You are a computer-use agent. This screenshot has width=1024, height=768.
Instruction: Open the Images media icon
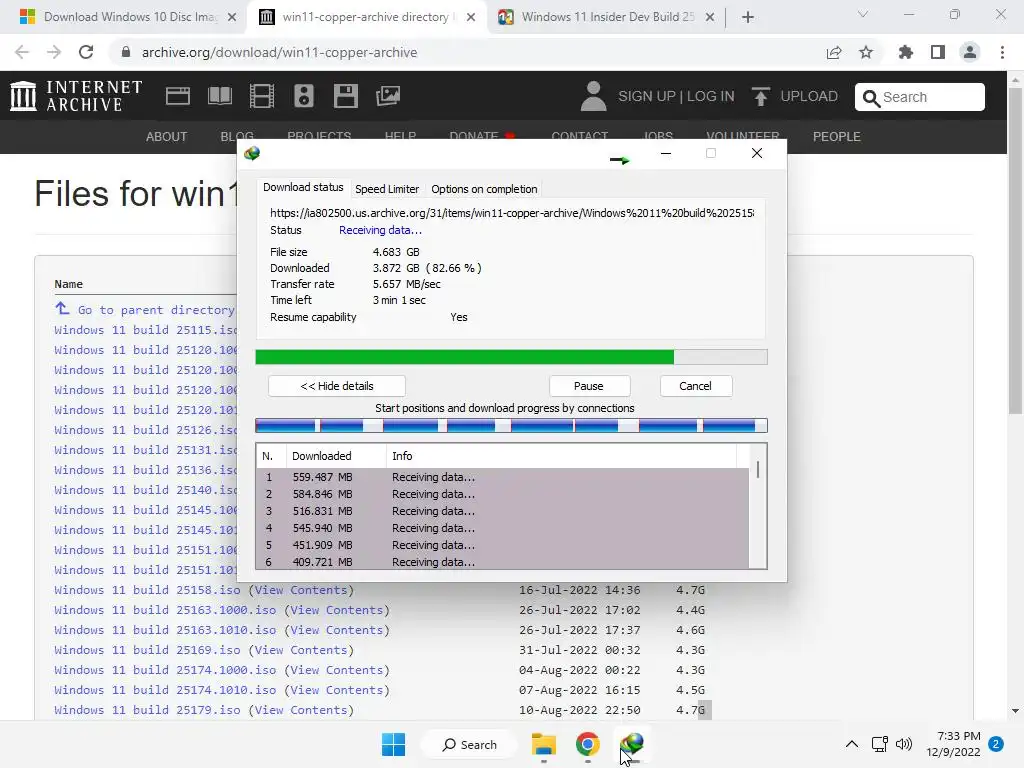[x=388, y=96]
